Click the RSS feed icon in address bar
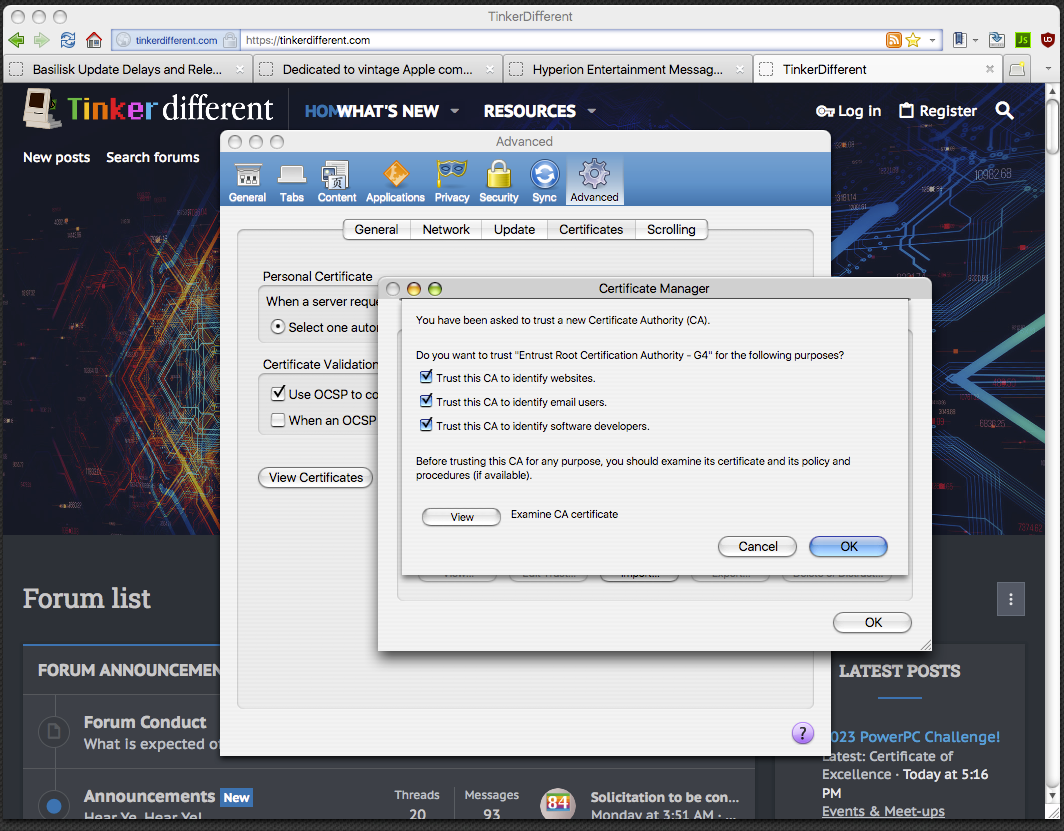This screenshot has height=831, width=1064. click(x=894, y=40)
